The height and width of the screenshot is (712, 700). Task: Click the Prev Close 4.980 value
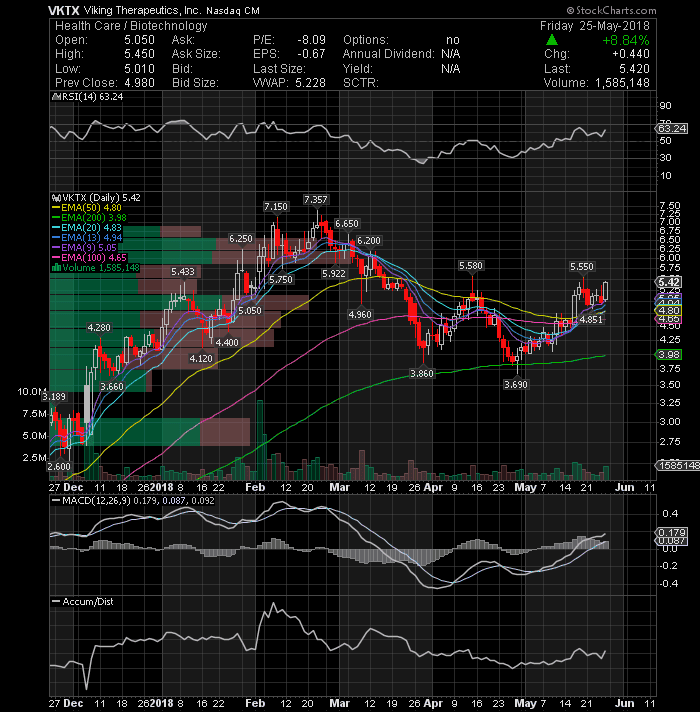pyautogui.click(x=139, y=83)
